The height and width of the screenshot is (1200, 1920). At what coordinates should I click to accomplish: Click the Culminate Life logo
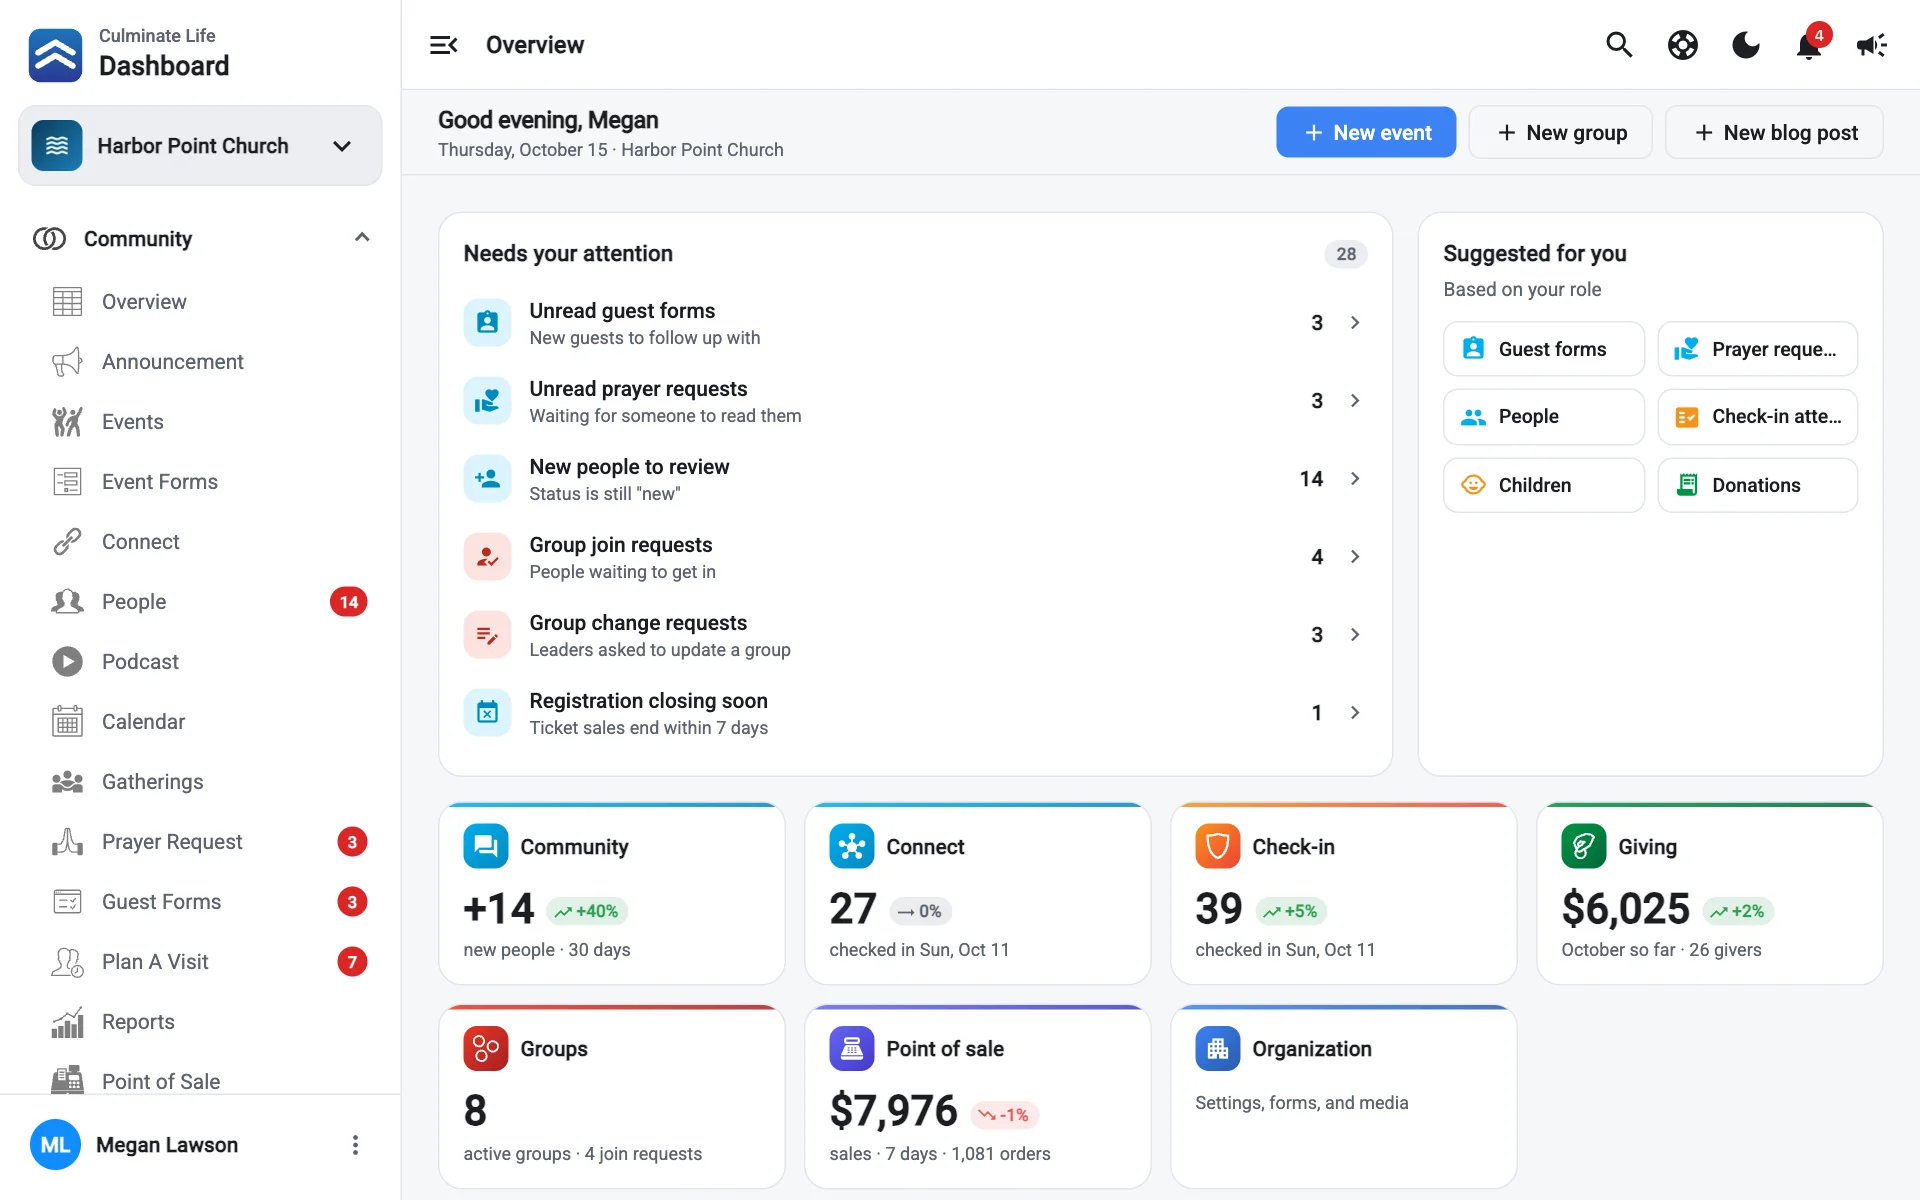(56, 55)
